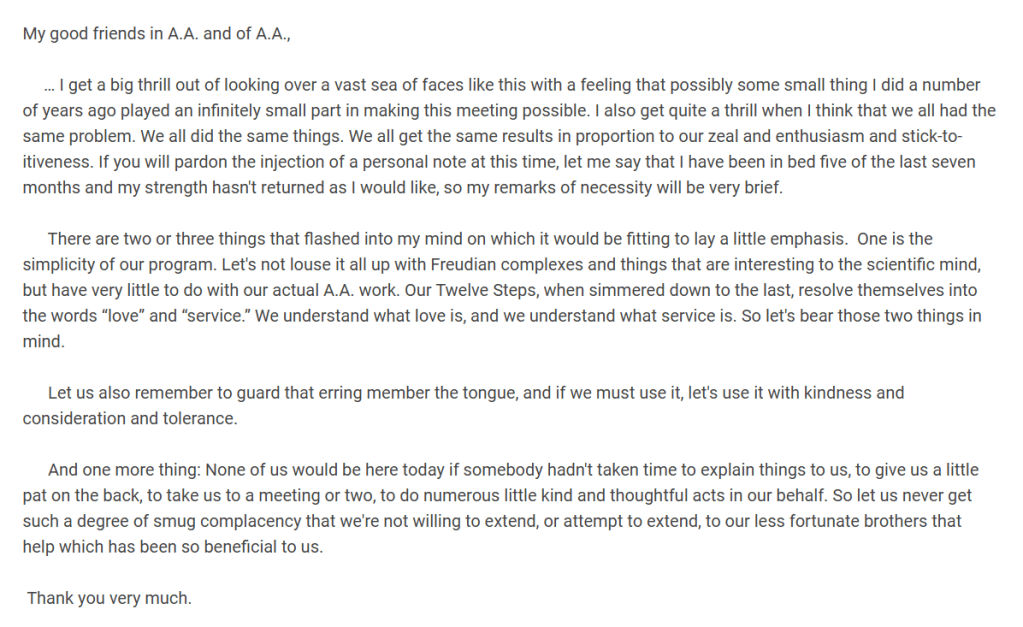This screenshot has height=627, width=1023.
Task: Click the words "consideration and tolerance"
Action: [130, 419]
